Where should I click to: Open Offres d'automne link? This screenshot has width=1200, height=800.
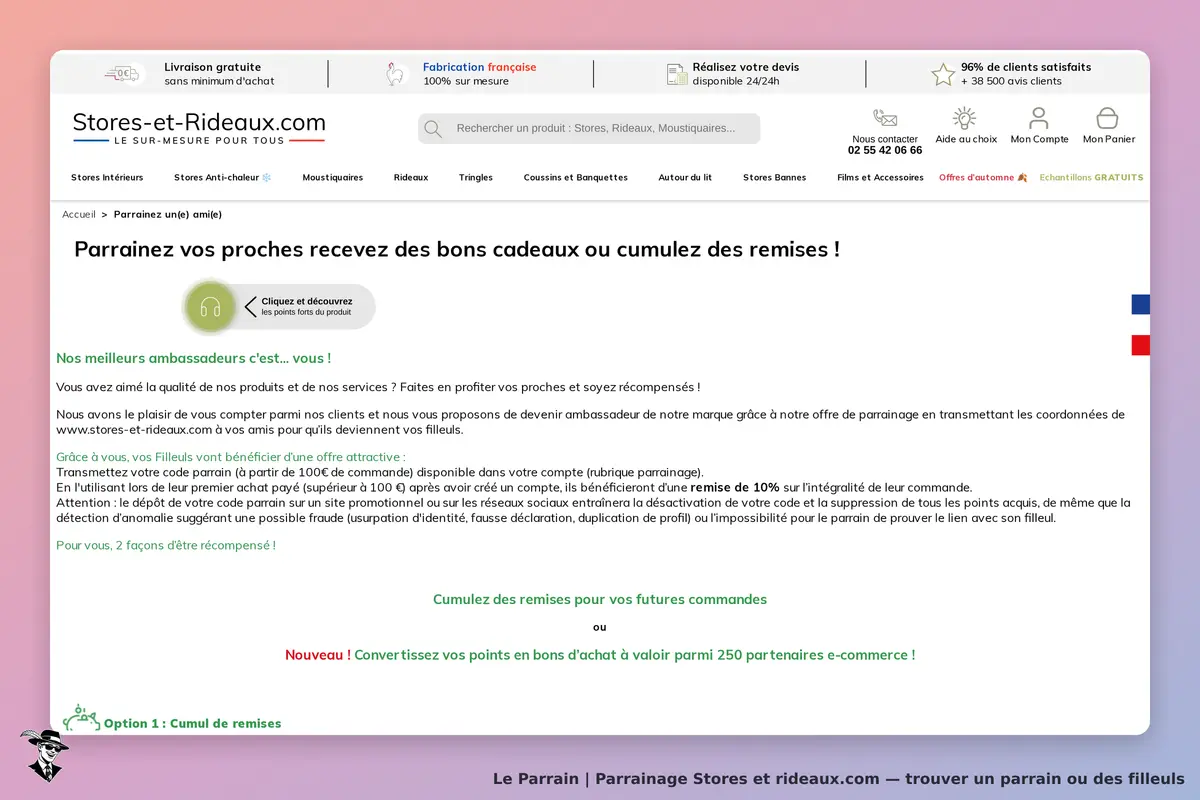point(983,177)
